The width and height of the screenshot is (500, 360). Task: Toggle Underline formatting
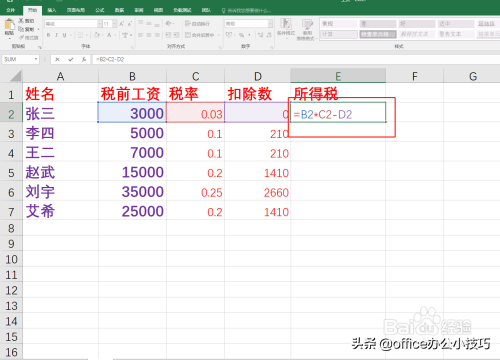click(x=64, y=35)
